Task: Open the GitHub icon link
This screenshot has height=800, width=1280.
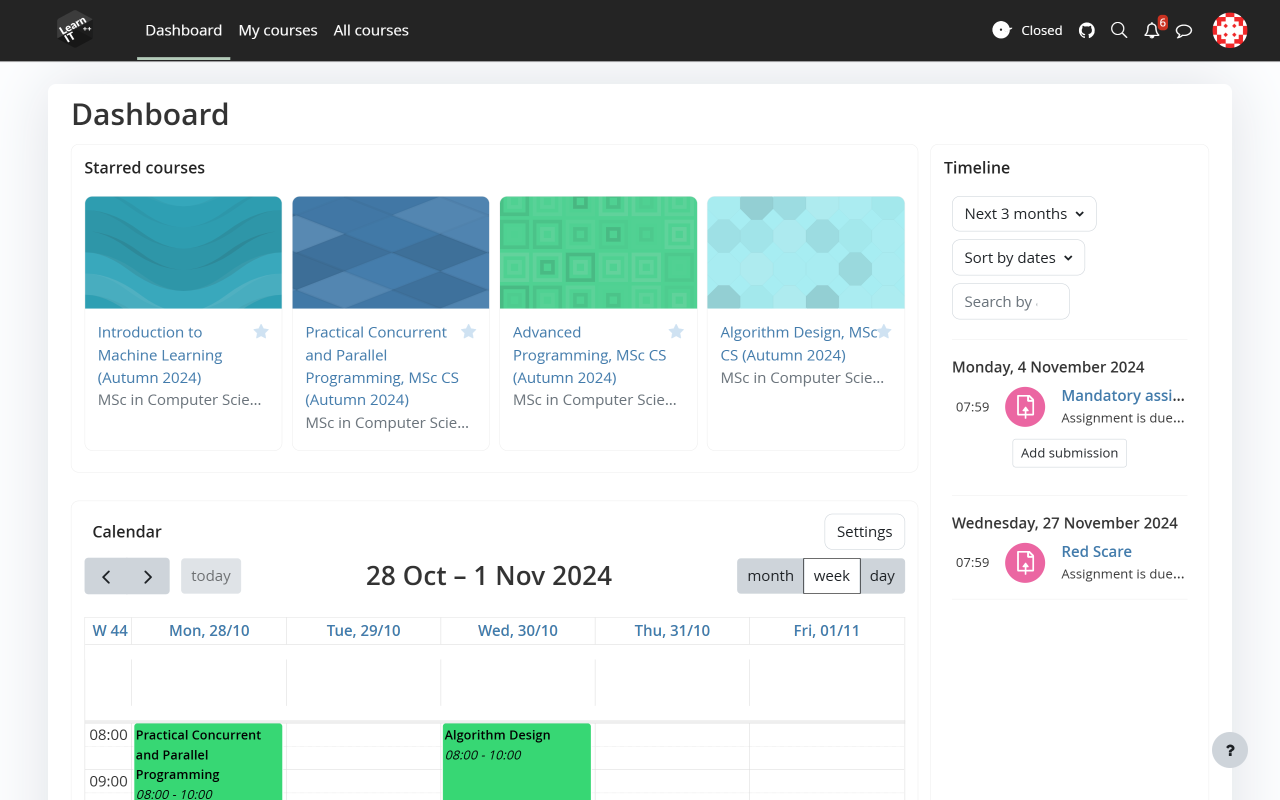Action: pyautogui.click(x=1087, y=30)
